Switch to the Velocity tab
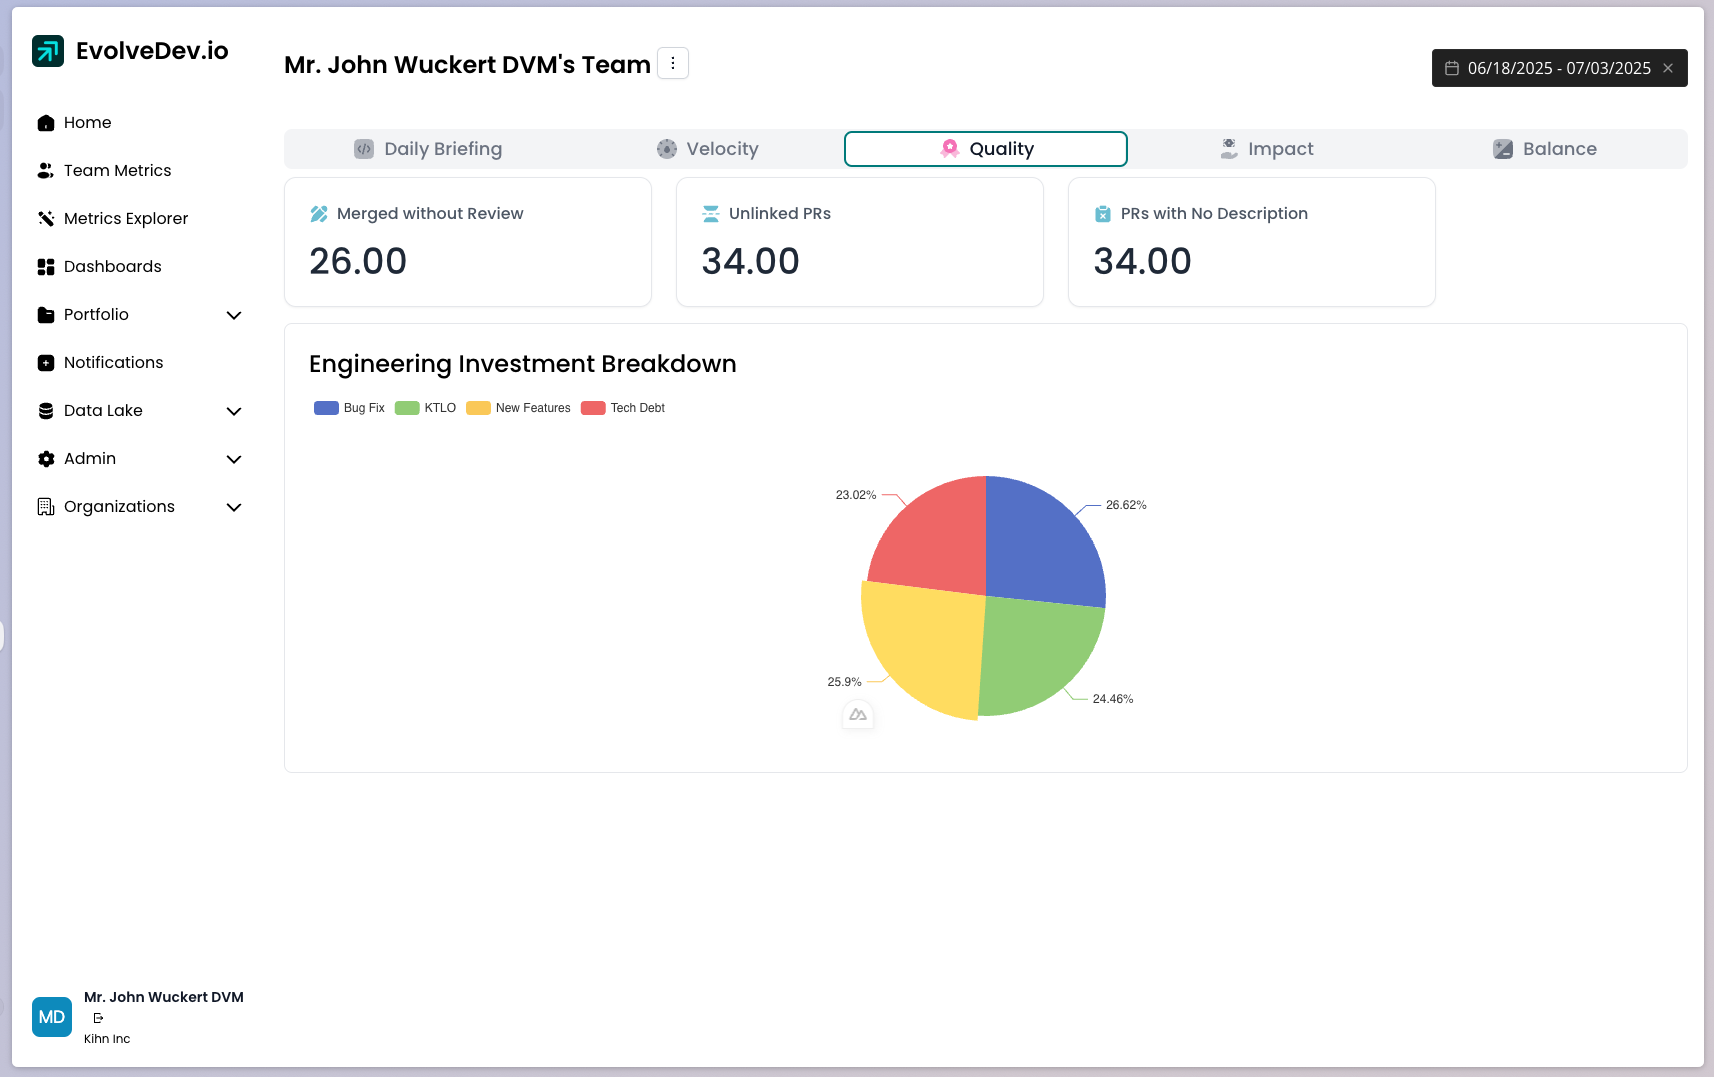Viewport: 1714px width, 1077px height. click(x=707, y=149)
